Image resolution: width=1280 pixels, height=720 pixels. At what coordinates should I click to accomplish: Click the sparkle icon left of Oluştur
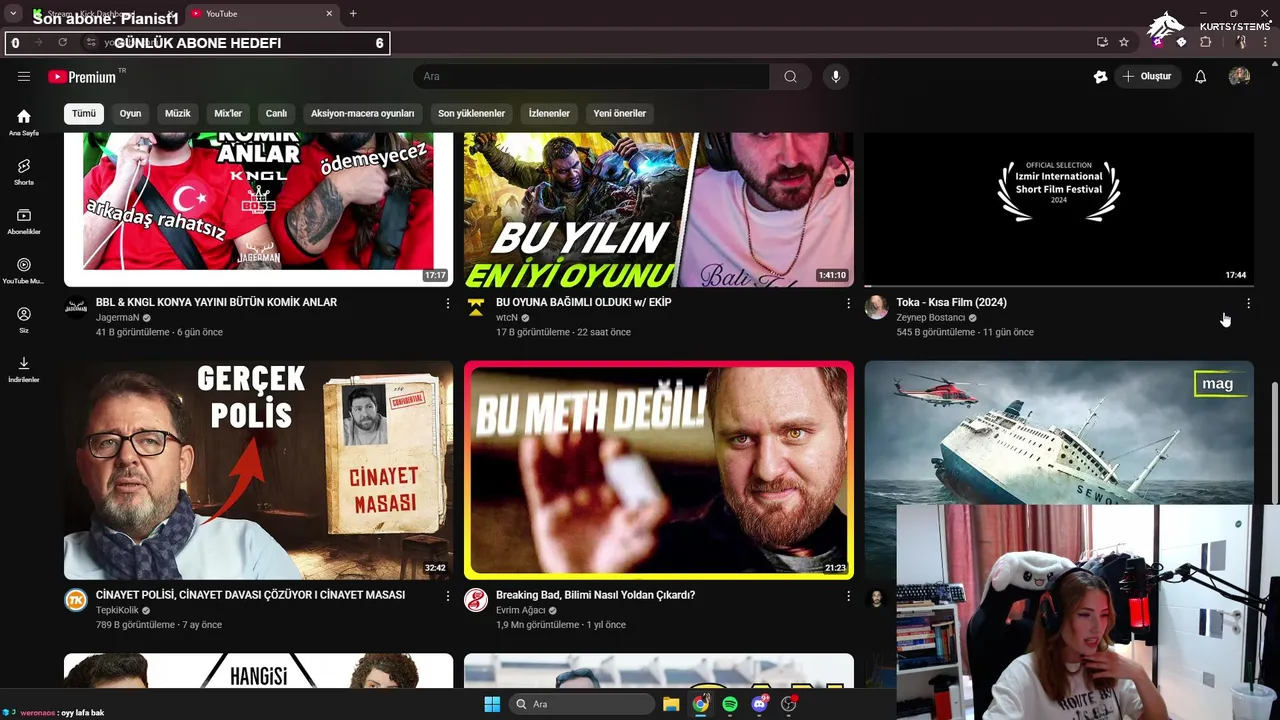click(x=1100, y=76)
